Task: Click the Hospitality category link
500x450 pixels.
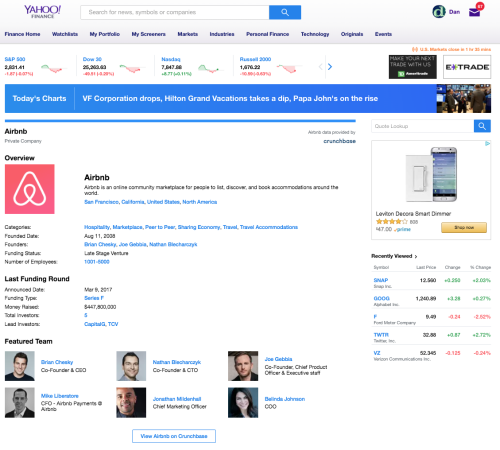Action: 97,227
